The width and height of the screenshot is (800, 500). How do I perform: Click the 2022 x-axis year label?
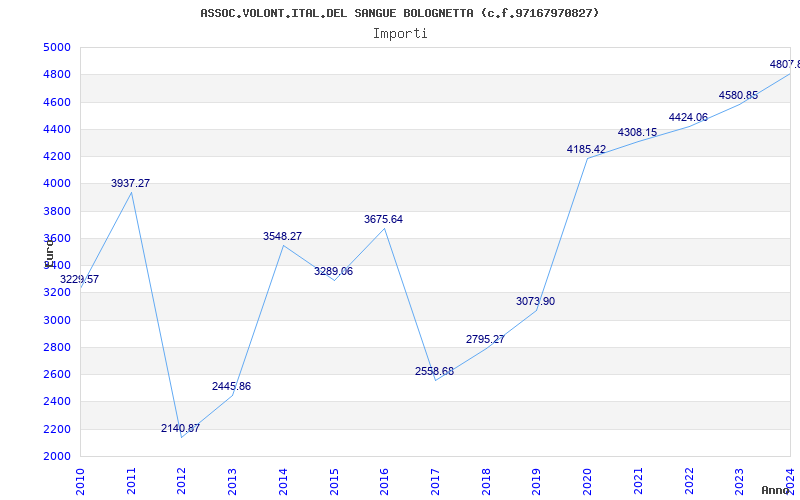coord(689,481)
